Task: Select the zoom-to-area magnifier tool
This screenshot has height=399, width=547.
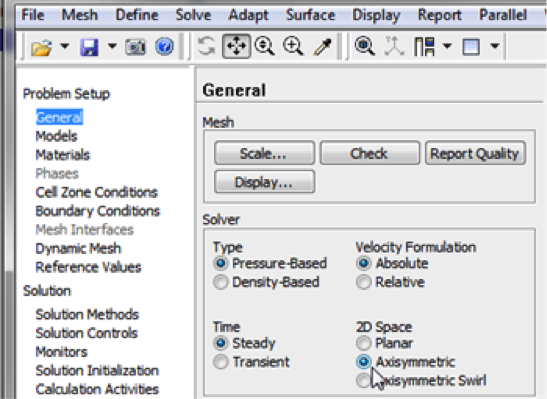Action: tap(293, 46)
